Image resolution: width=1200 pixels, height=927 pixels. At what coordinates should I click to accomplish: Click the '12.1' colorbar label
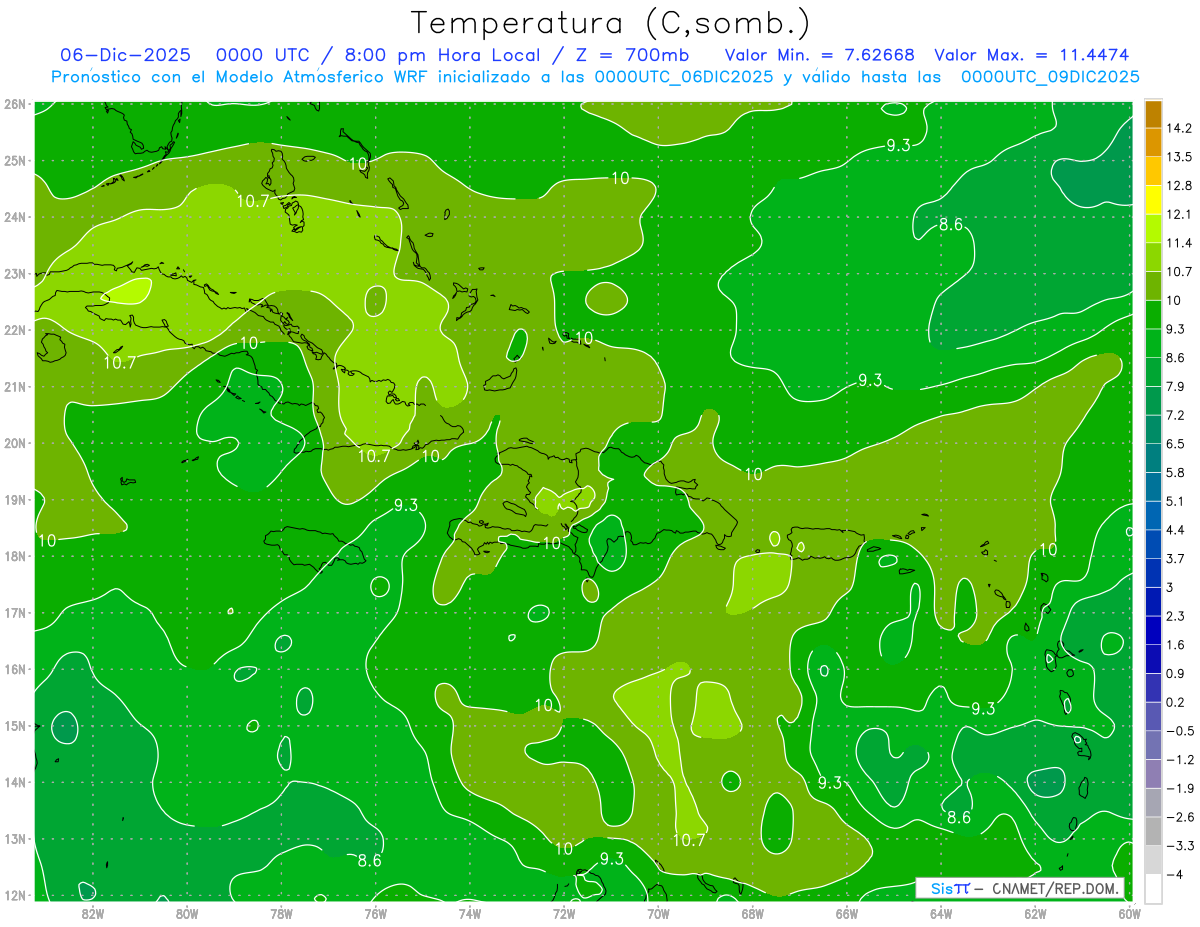[x=1180, y=214]
